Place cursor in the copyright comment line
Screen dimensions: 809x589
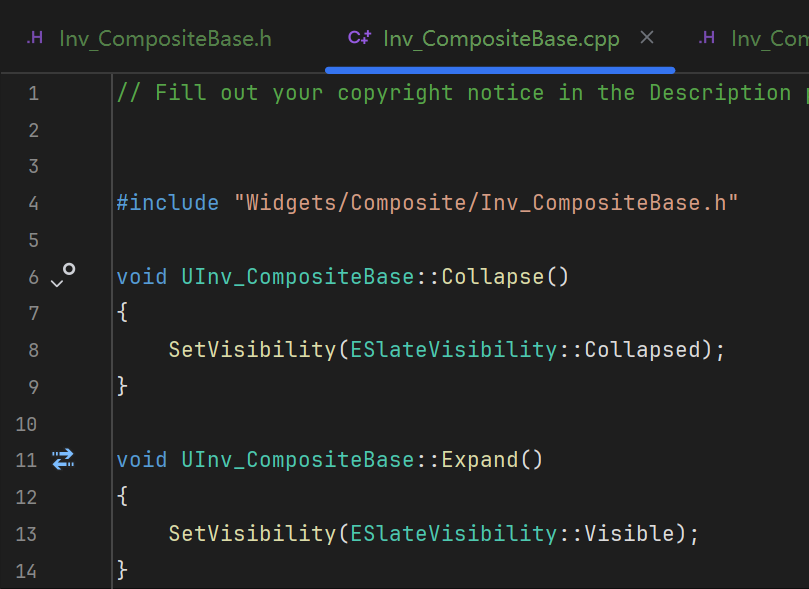point(461,93)
